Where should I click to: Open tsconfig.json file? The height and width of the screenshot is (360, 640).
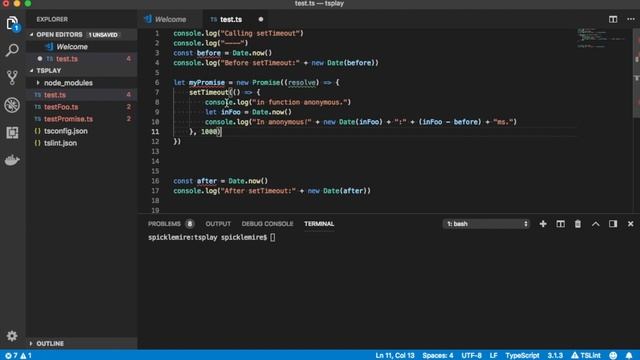click(x=82, y=131)
